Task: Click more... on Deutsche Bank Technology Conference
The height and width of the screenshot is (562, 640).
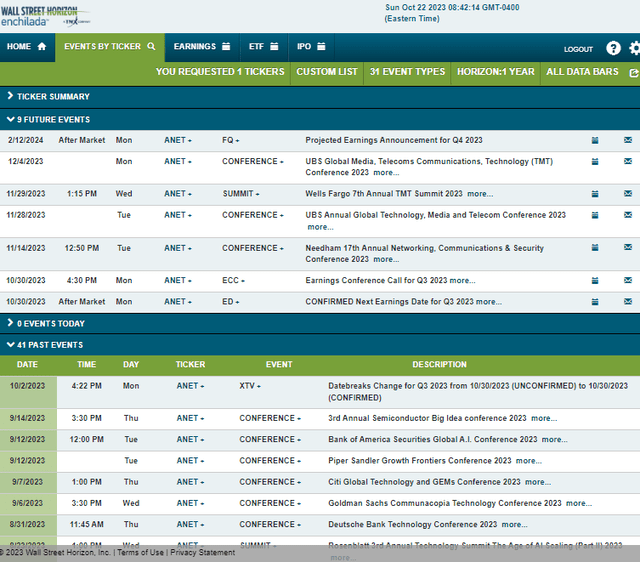Action: [514, 524]
